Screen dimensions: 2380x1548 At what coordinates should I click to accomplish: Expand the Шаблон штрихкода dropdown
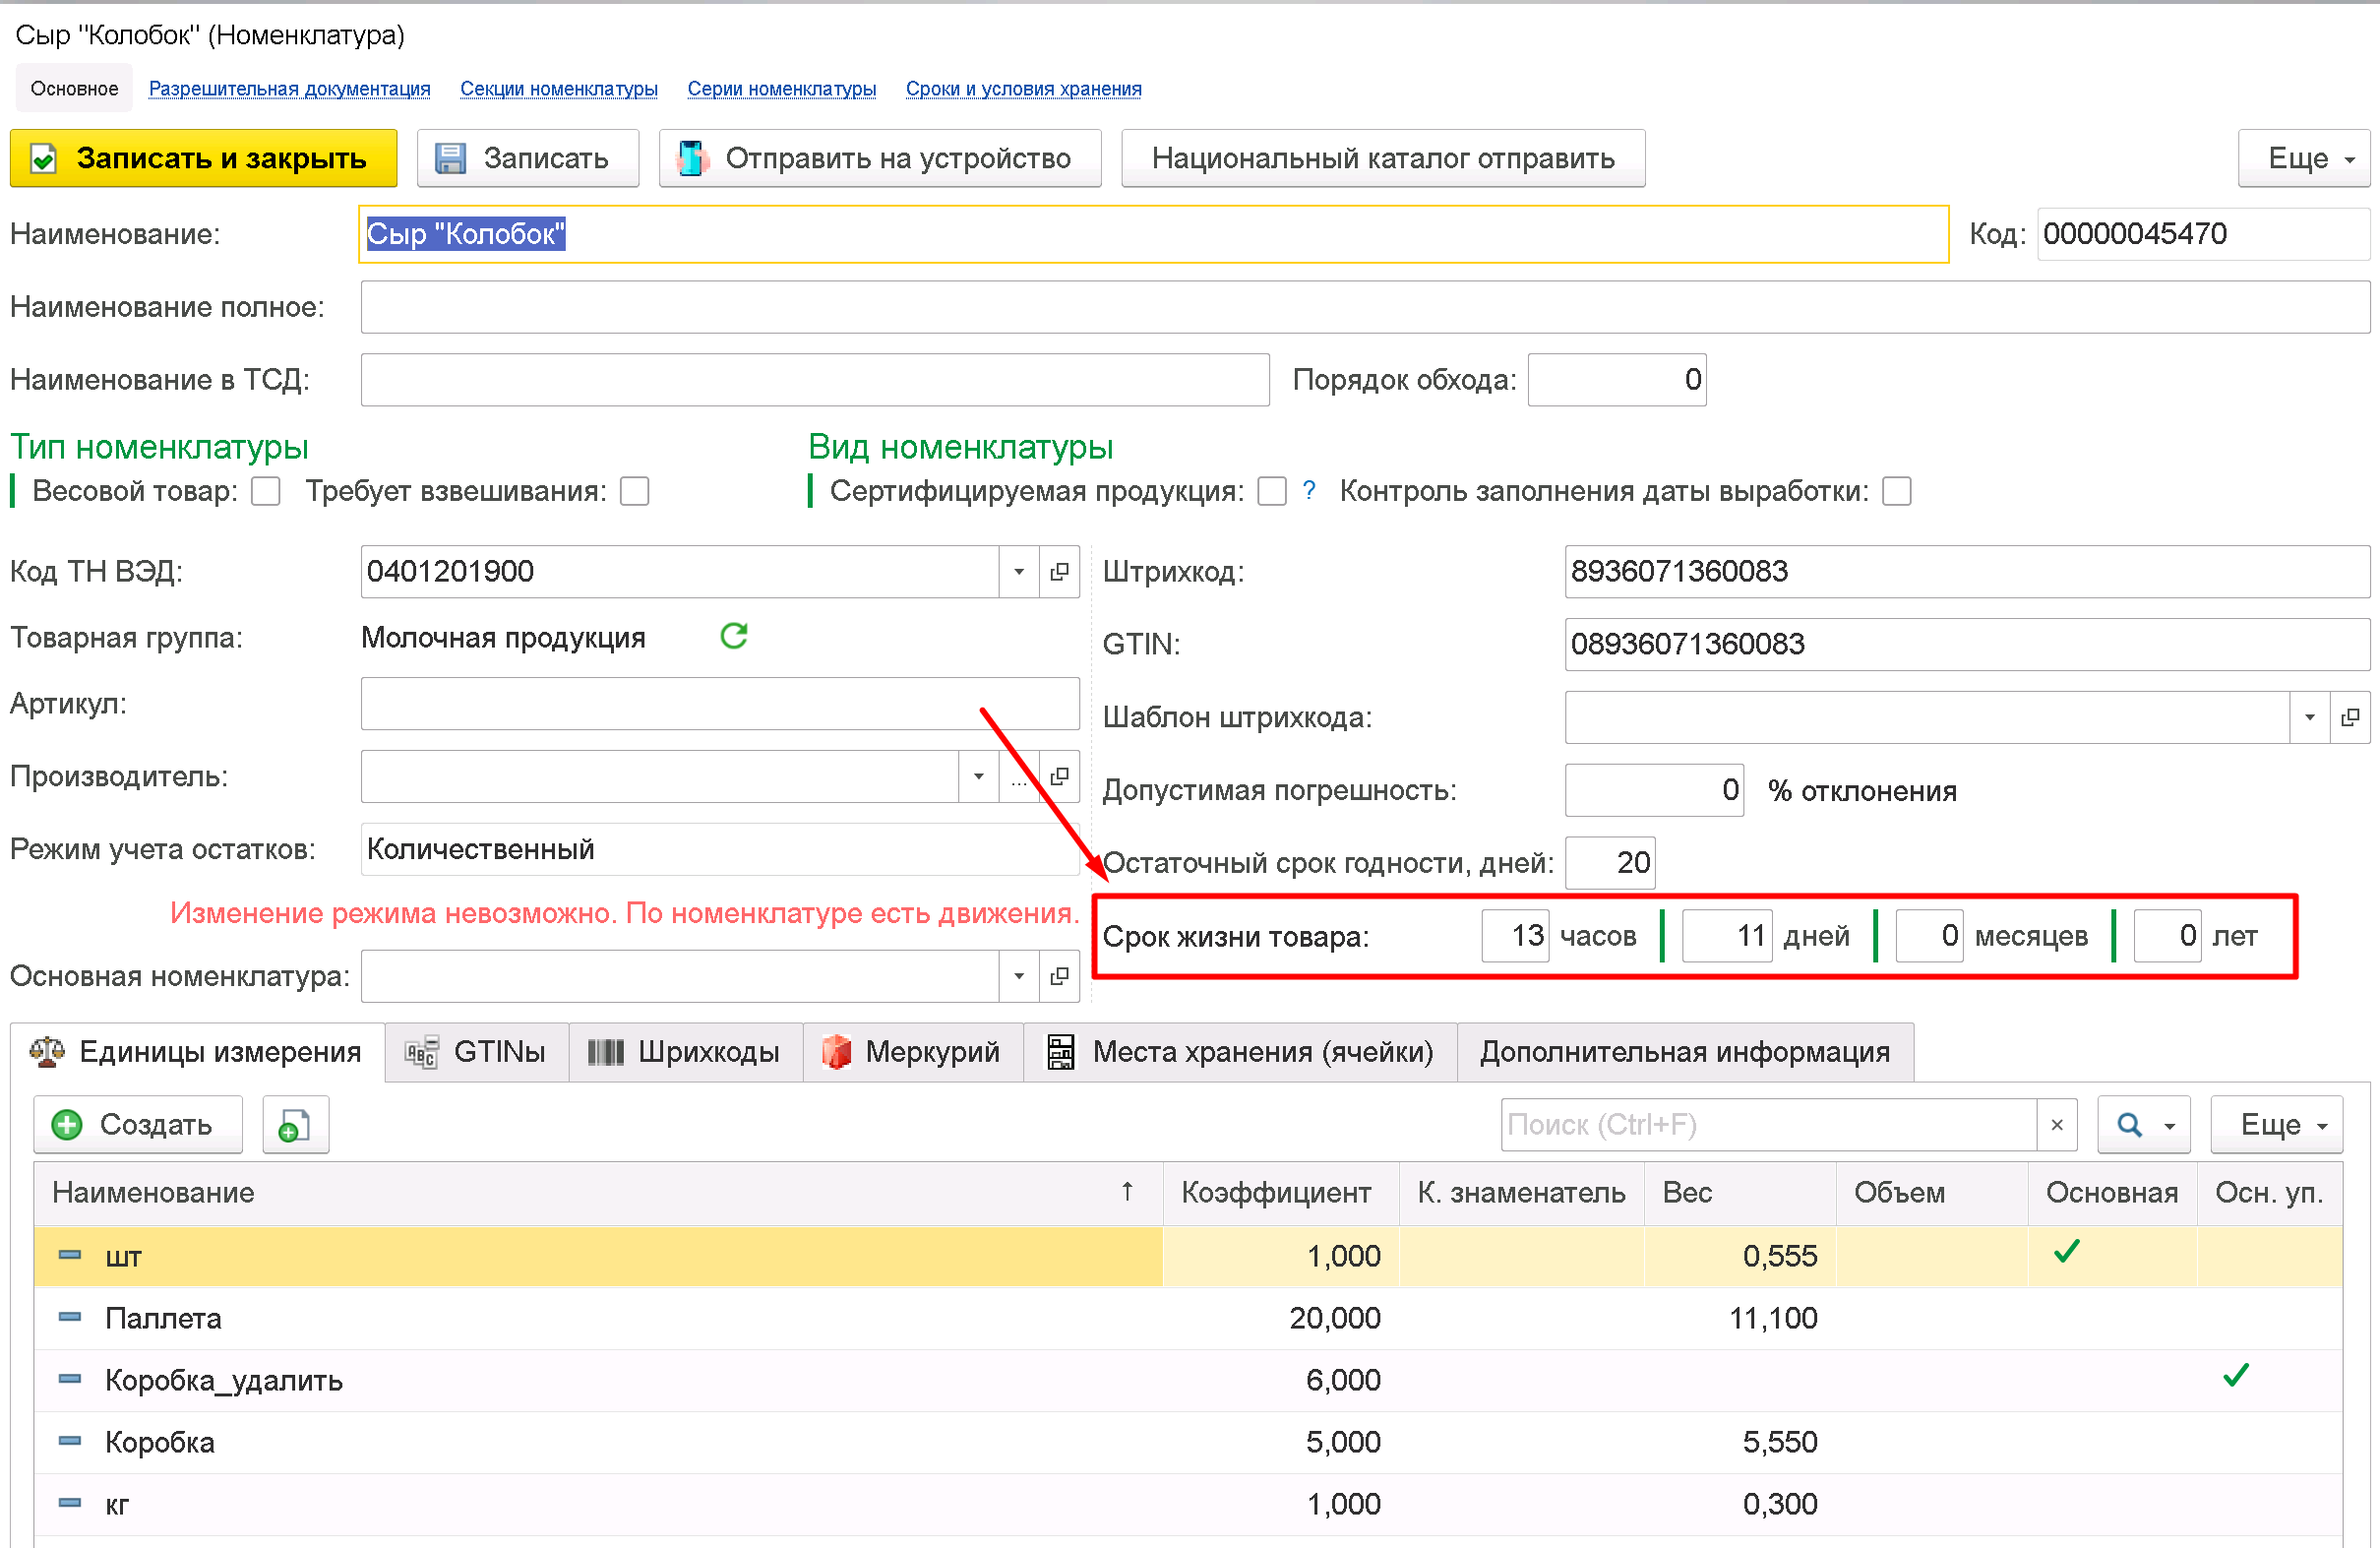2310,717
